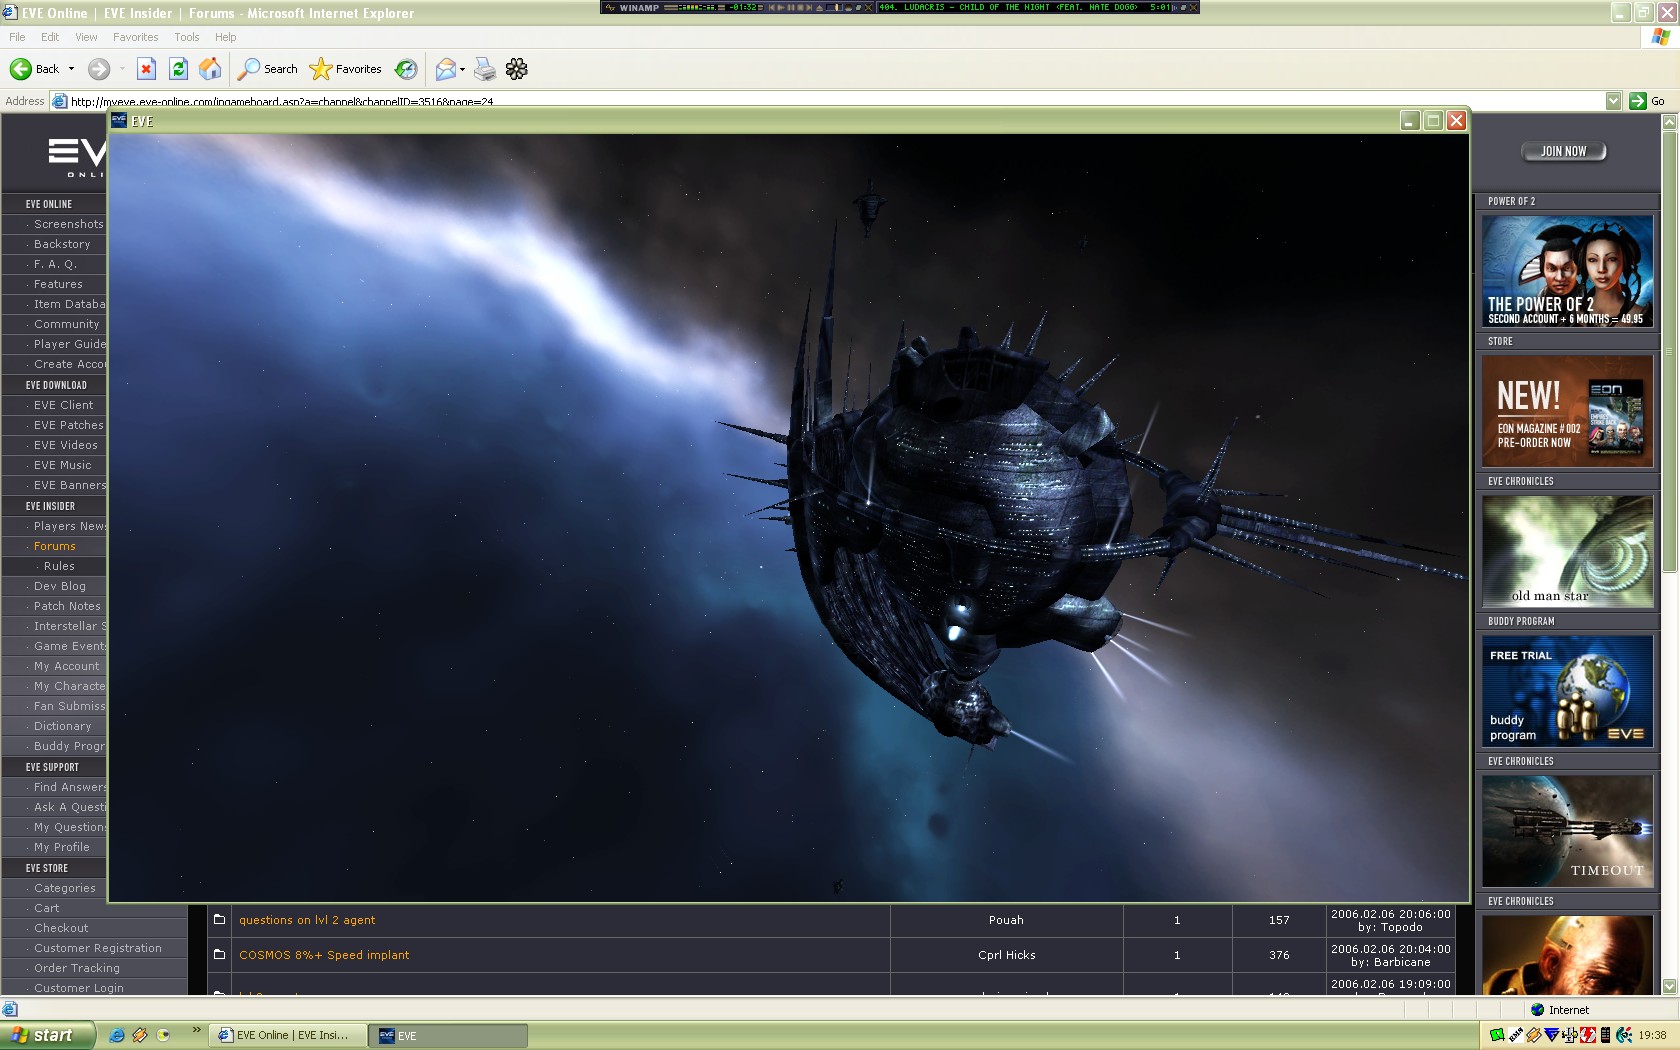Screen dimensions: 1680x1050
Task: Click the disc icon in Quick Launch
Action: tap(163, 1035)
